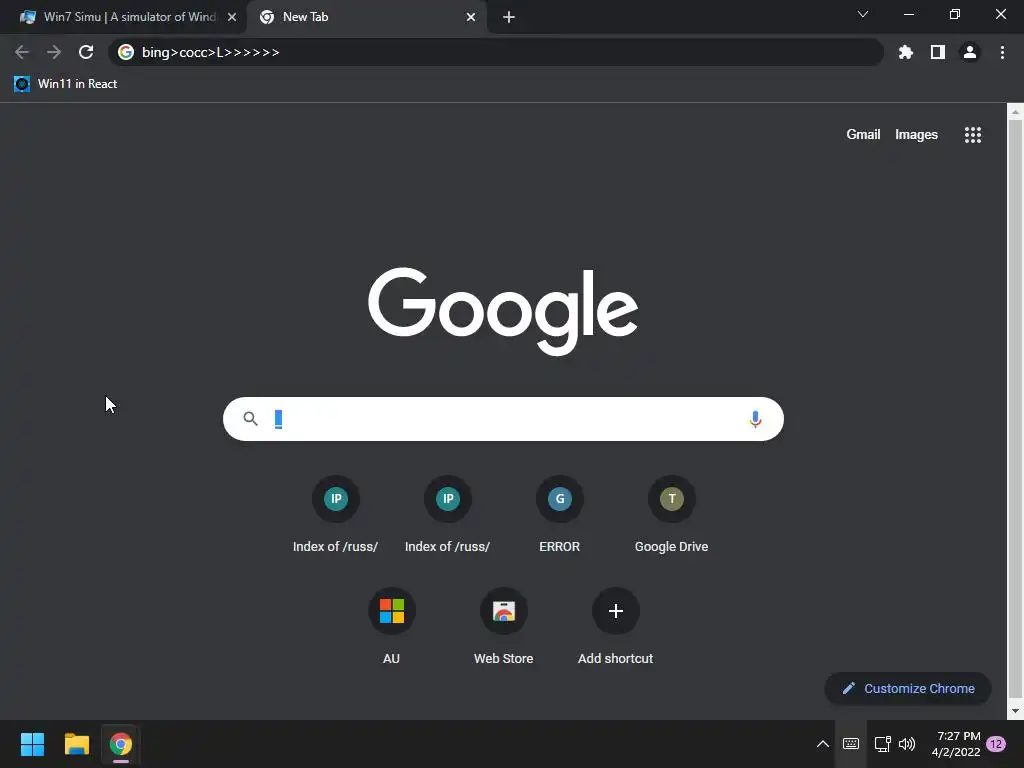Click the forward navigation arrow
Image resolution: width=1024 pixels, height=768 pixels.
(x=54, y=52)
